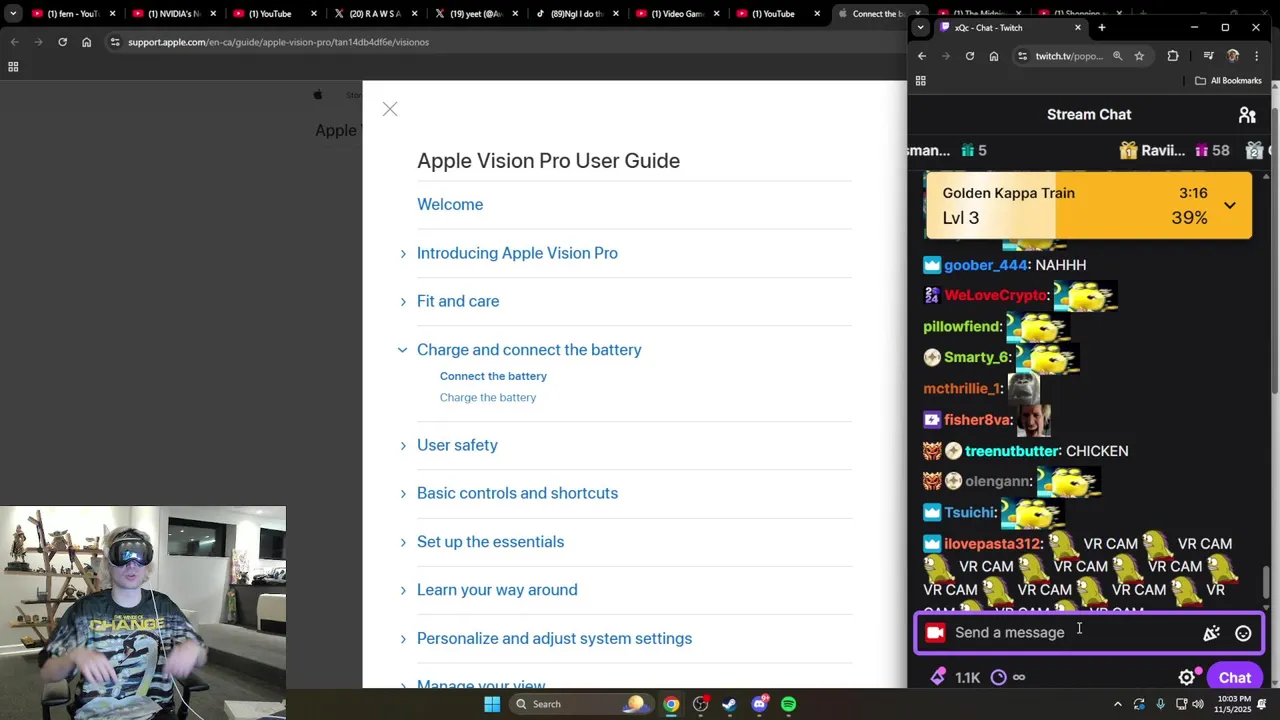Open a new tab in Twitch window
1280x720 pixels.
coord(1101,27)
